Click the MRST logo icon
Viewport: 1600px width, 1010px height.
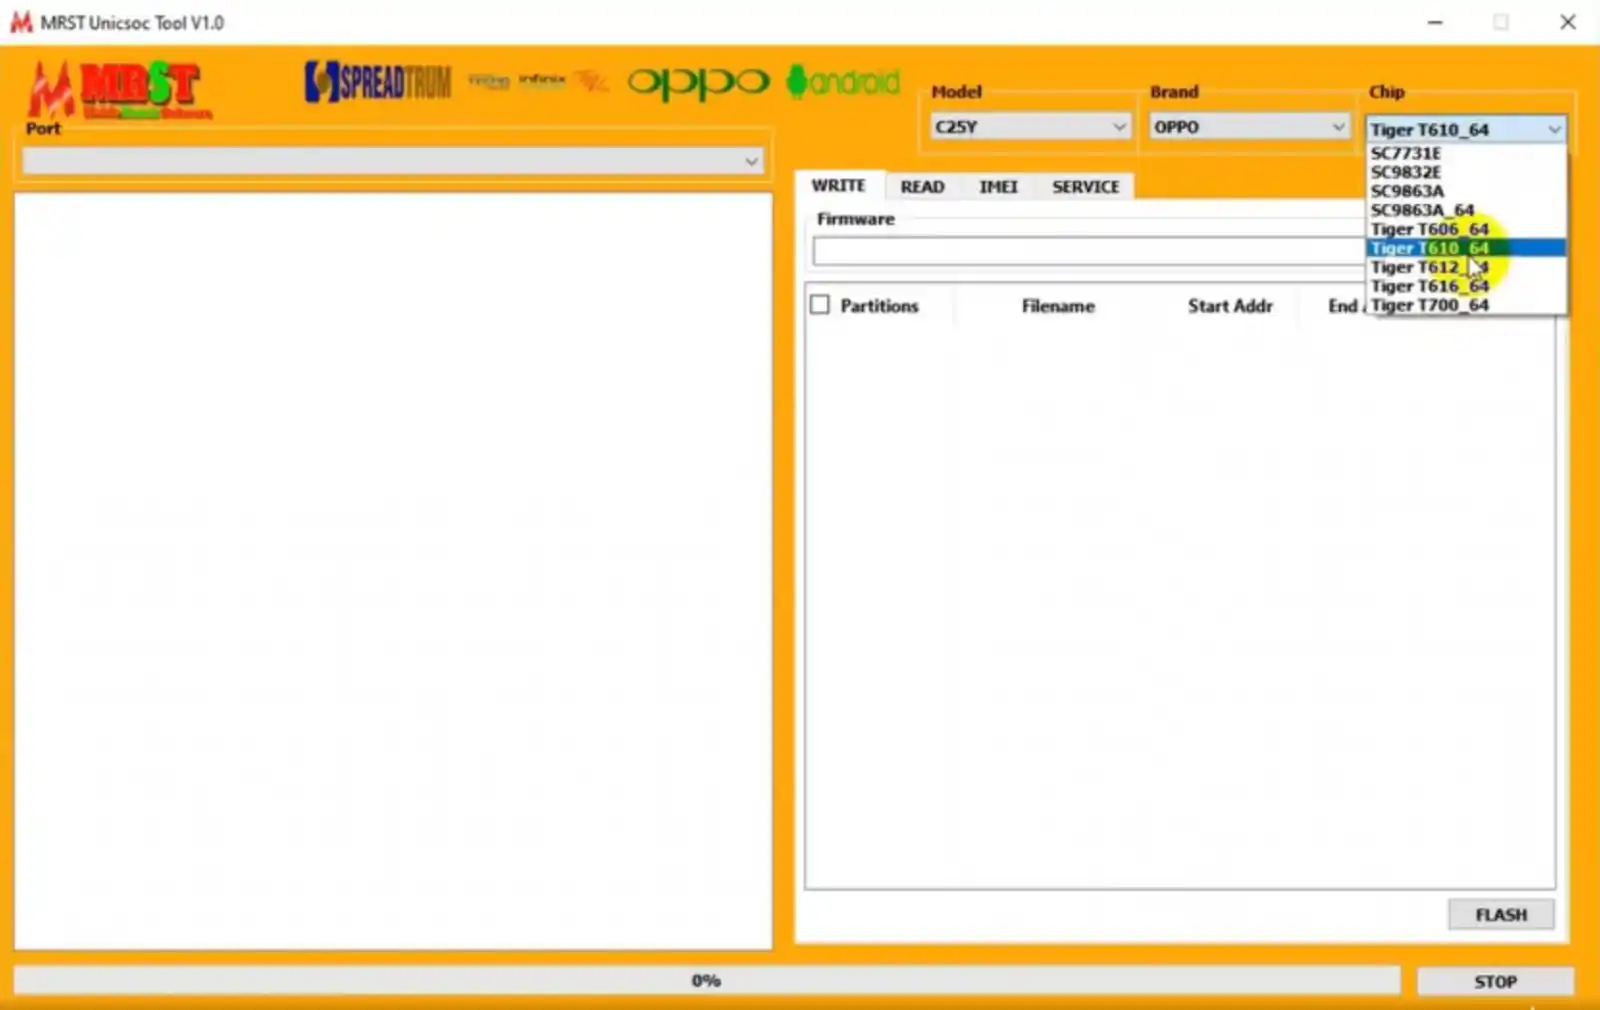pyautogui.click(x=118, y=89)
